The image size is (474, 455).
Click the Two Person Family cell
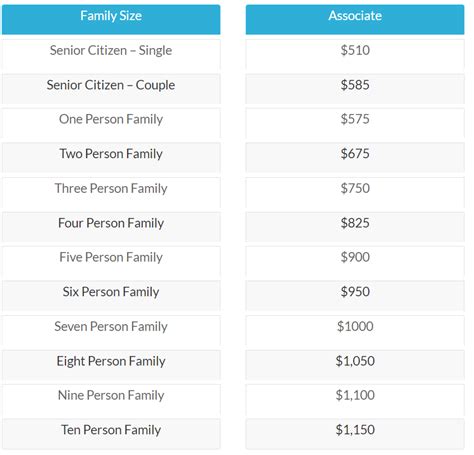click(x=111, y=158)
